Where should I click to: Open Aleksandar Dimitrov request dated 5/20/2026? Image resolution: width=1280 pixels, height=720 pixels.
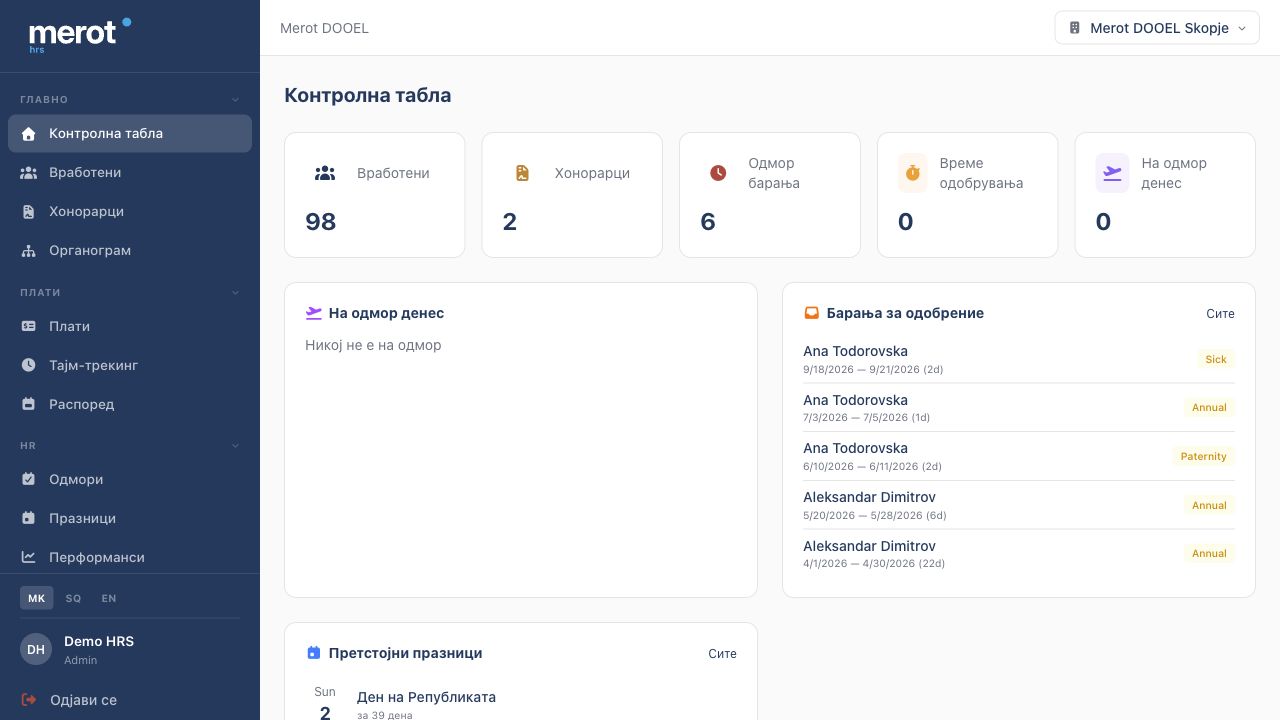(1019, 505)
